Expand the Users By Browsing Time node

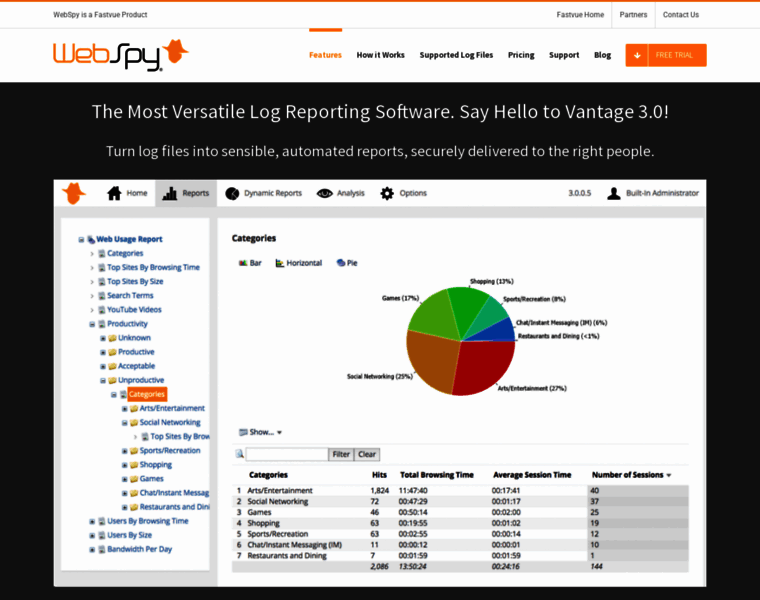(x=92, y=521)
